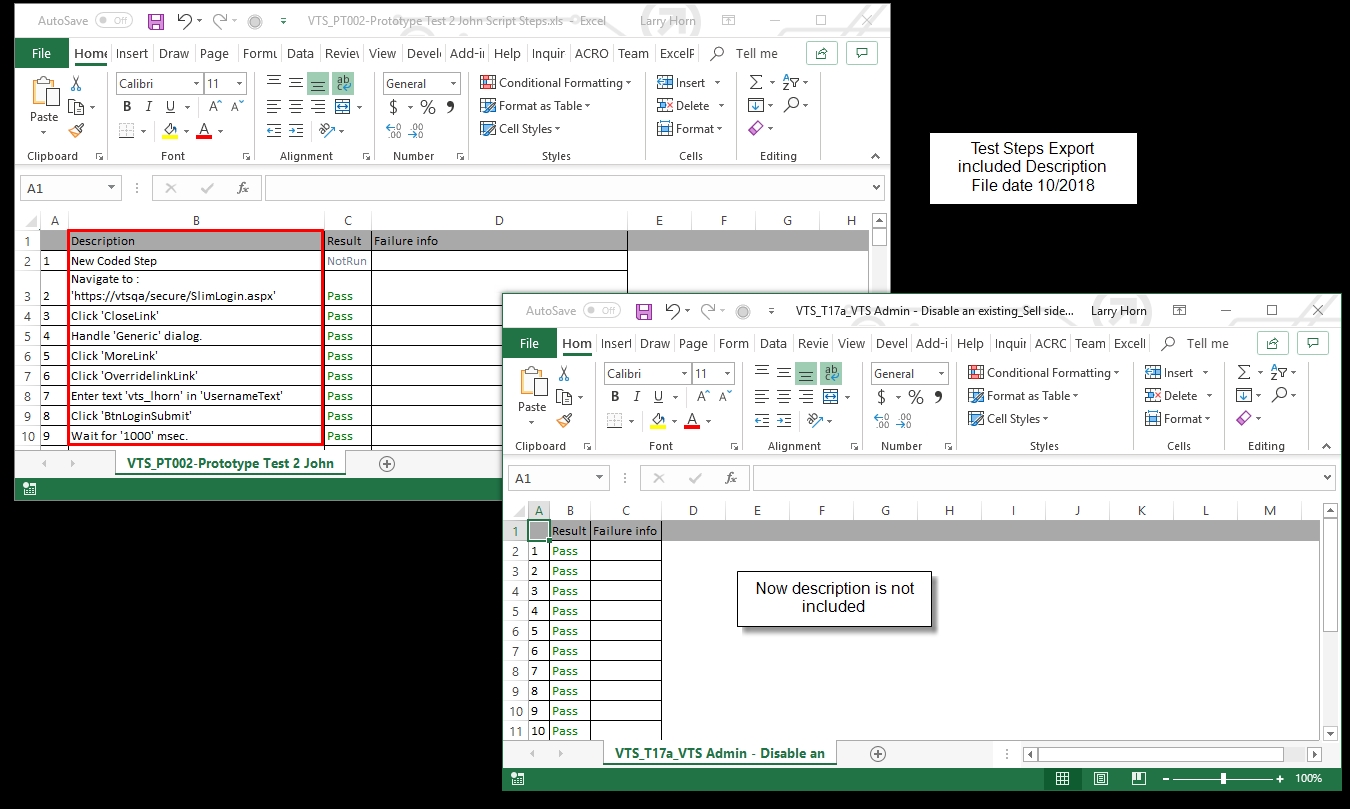Click Cut scissors icon in the VTS_T17a window

564,373
